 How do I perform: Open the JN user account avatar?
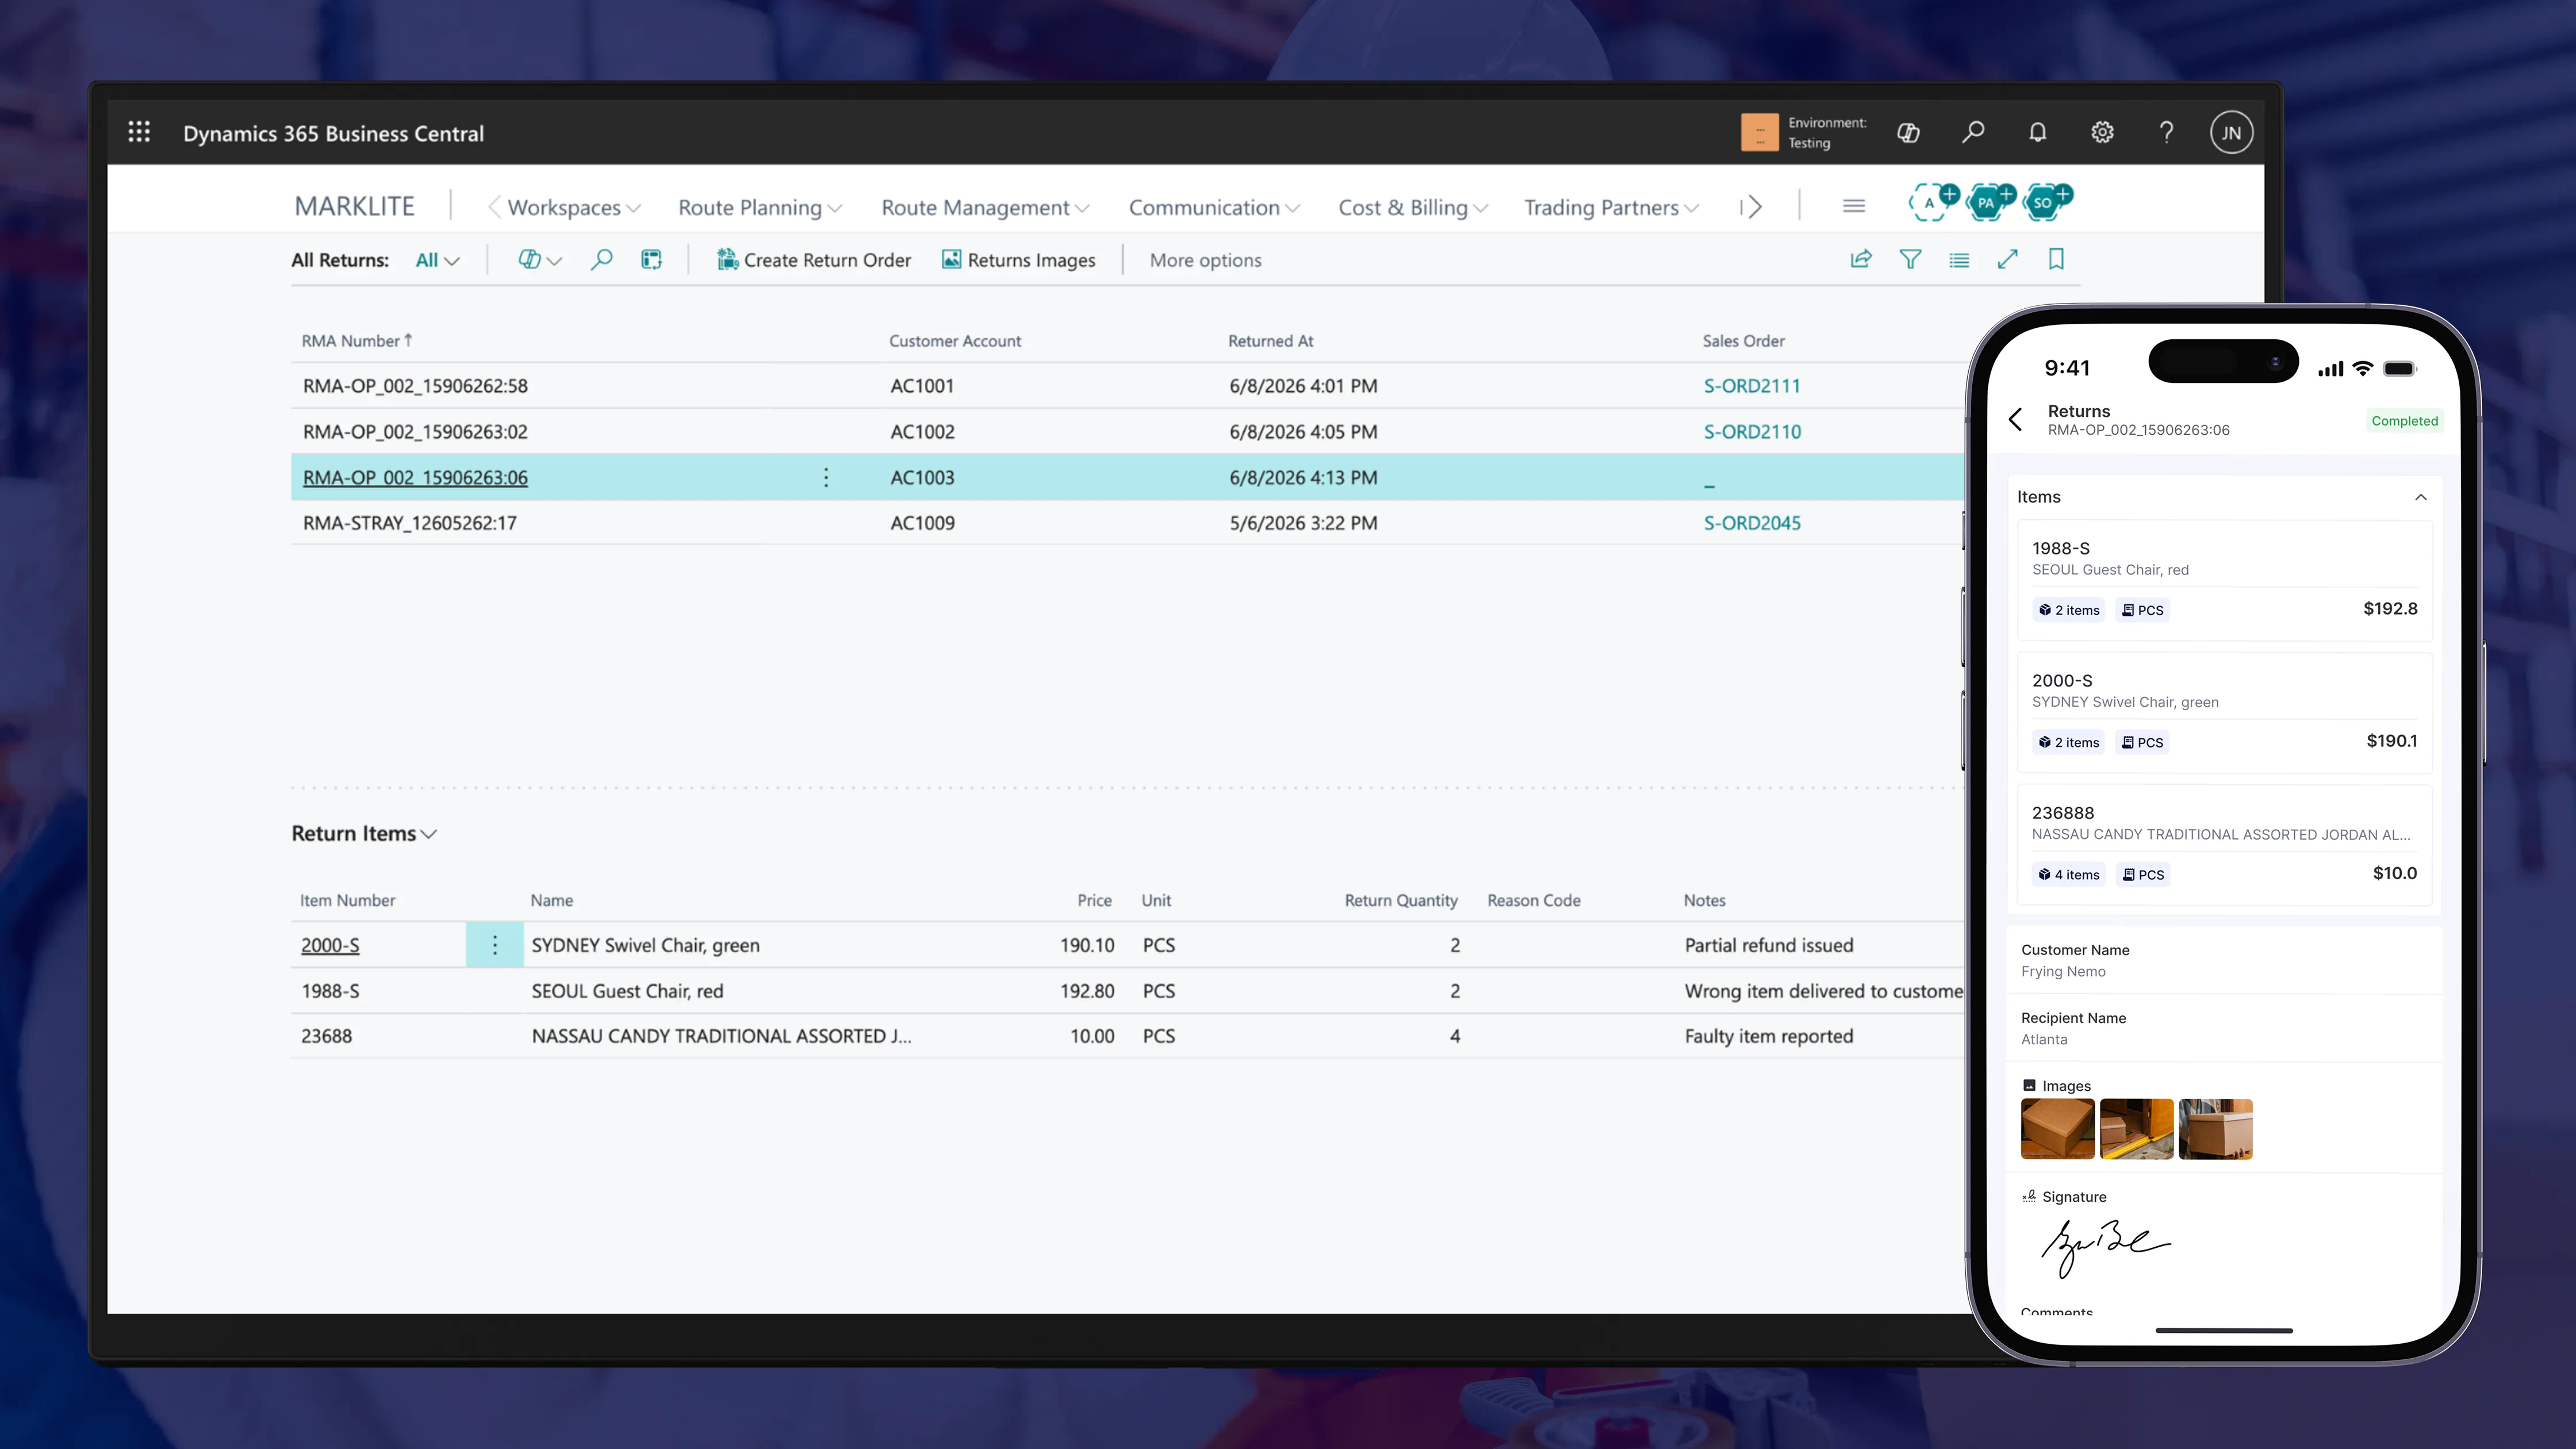2231,132
